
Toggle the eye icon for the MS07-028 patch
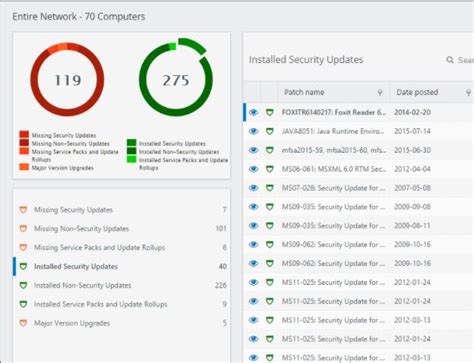click(254, 188)
